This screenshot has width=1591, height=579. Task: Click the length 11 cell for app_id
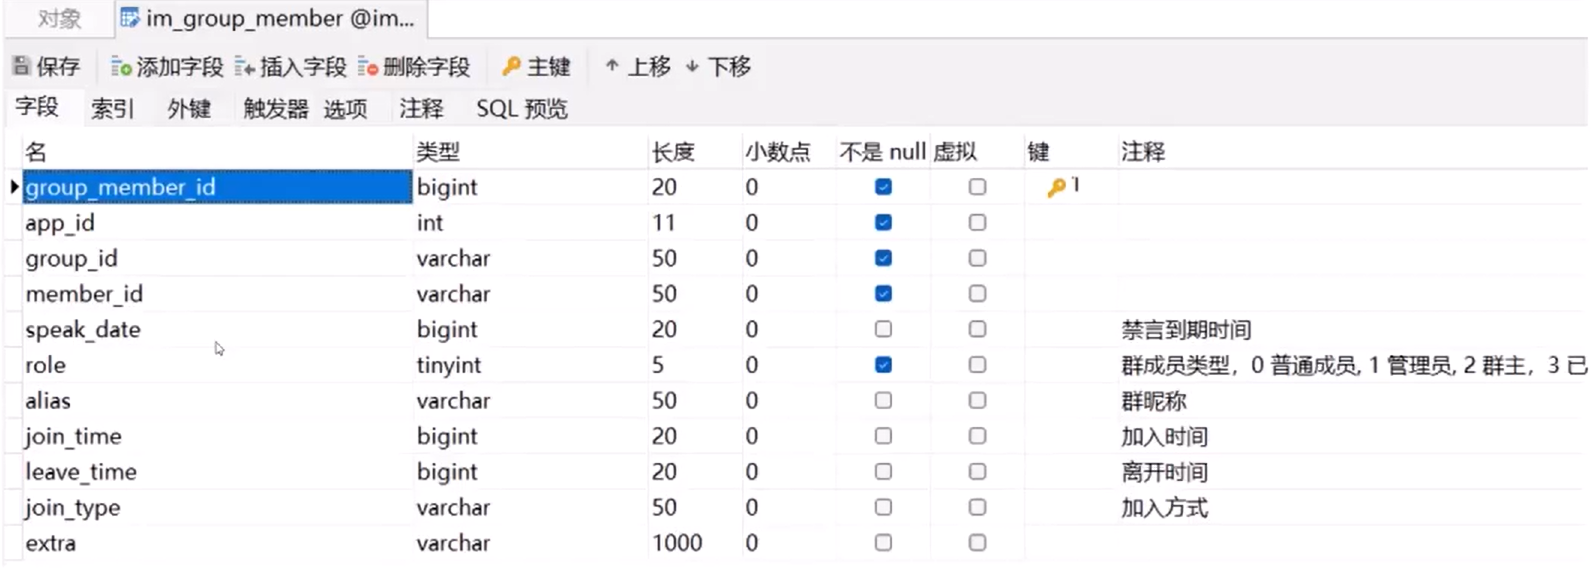[694, 223]
